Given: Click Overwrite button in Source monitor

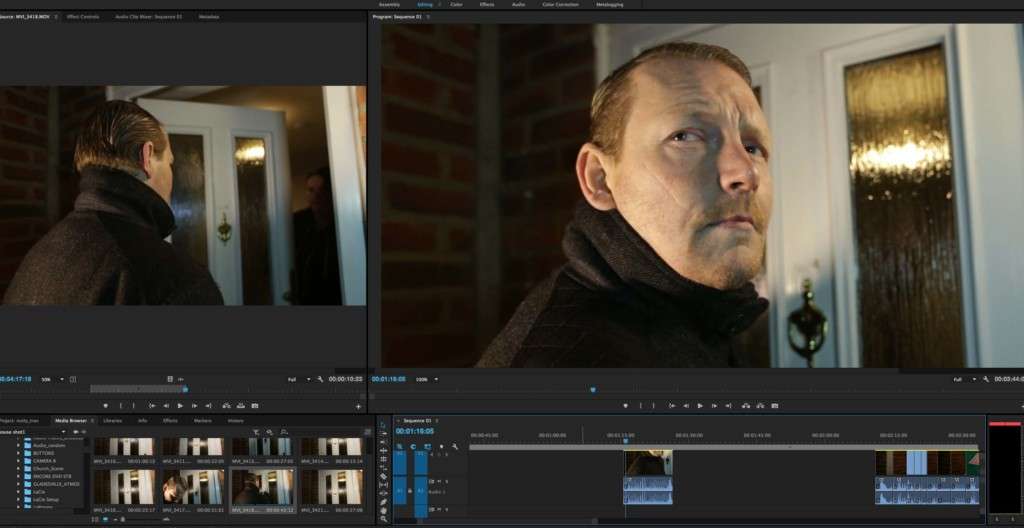Looking at the screenshot, I should point(240,406).
